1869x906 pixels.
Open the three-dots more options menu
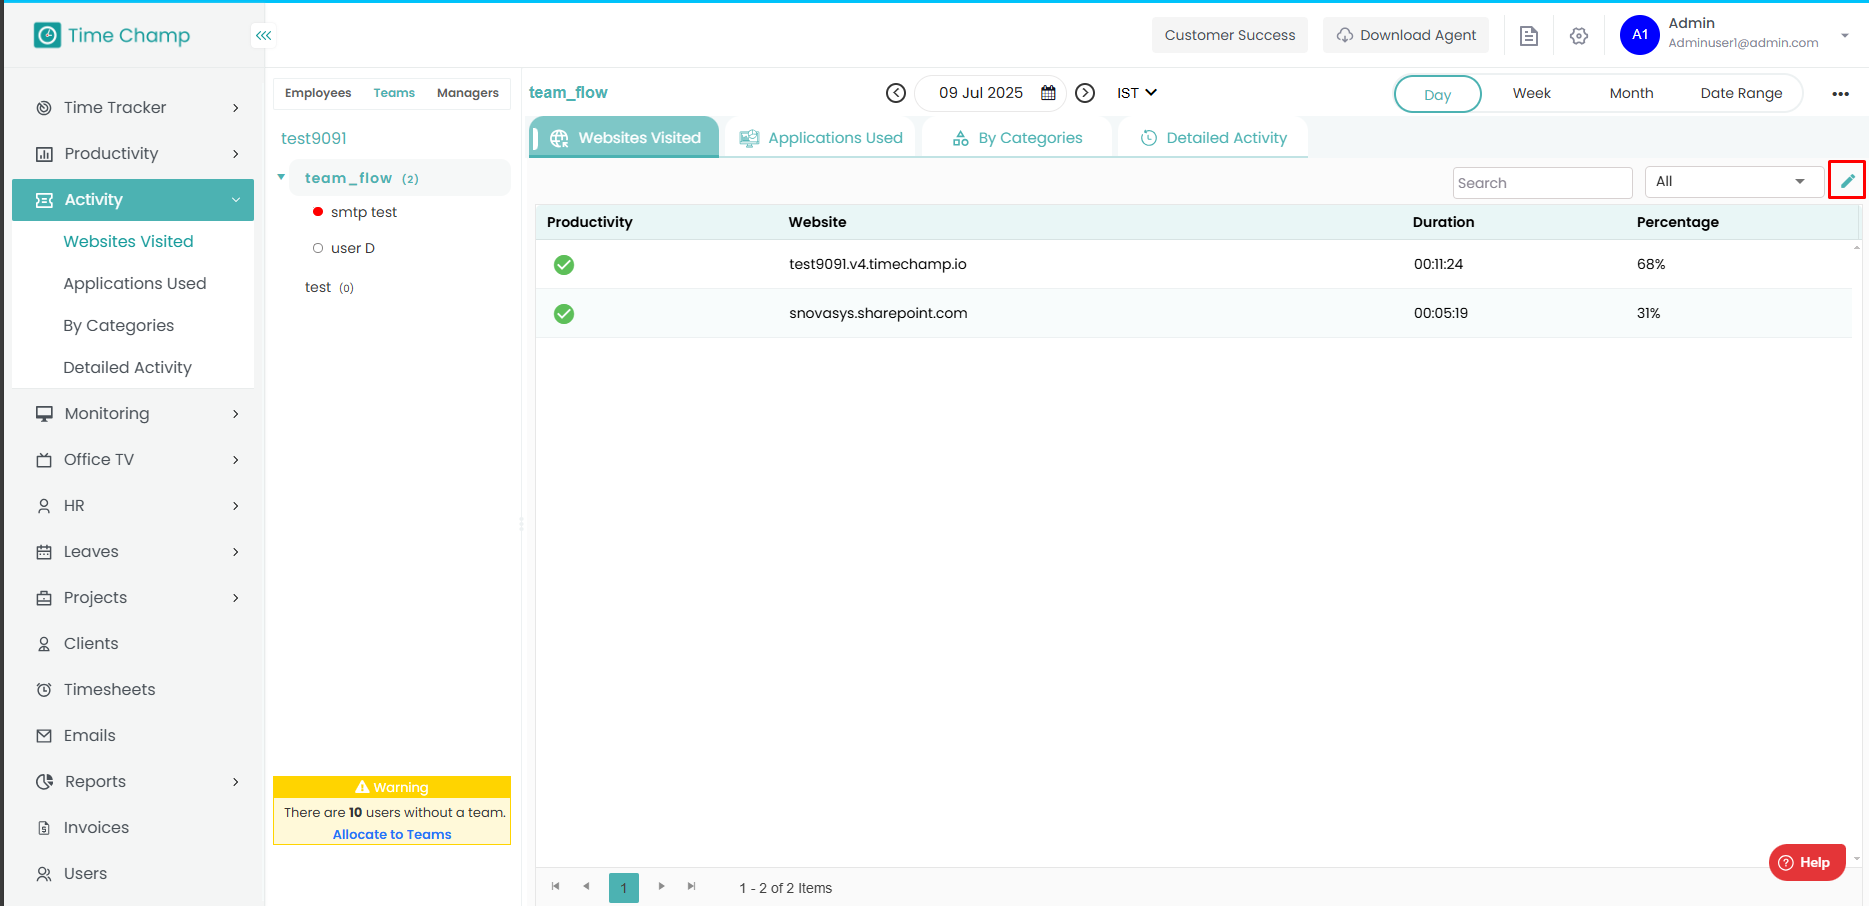[1840, 94]
